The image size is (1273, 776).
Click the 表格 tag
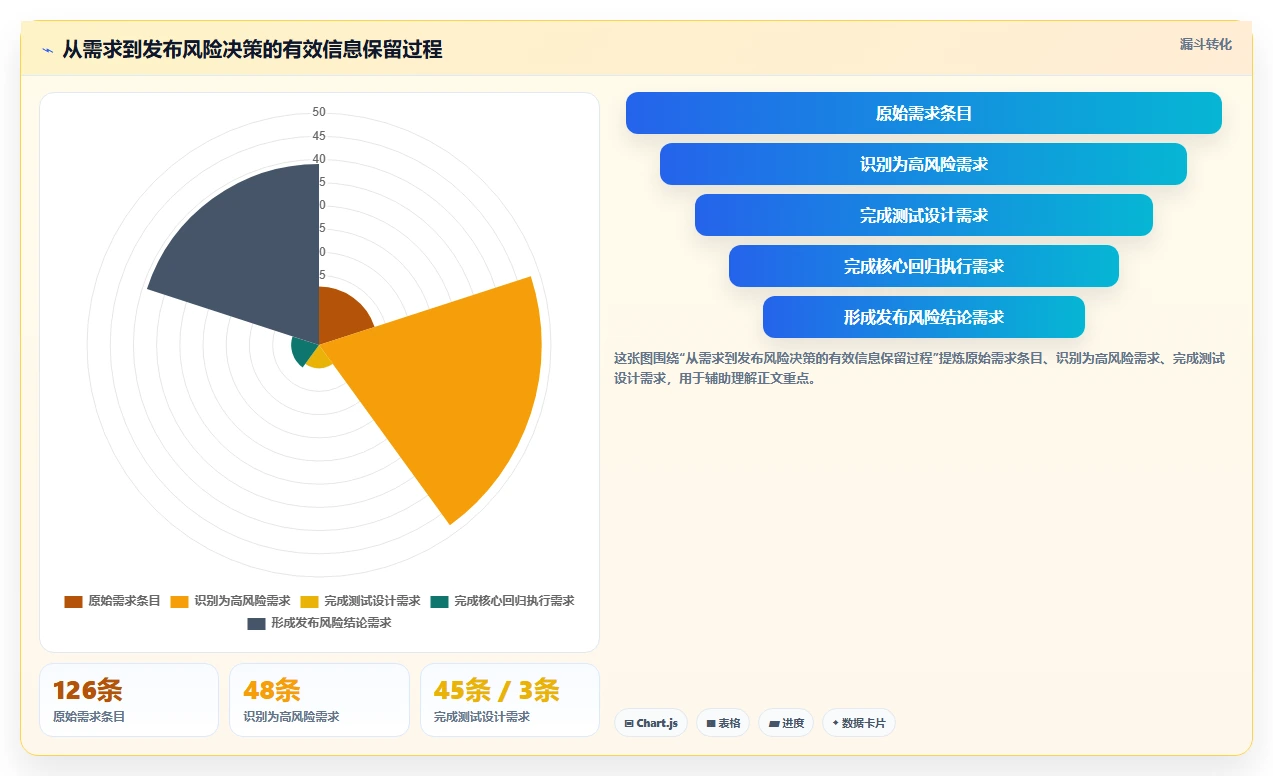[723, 723]
